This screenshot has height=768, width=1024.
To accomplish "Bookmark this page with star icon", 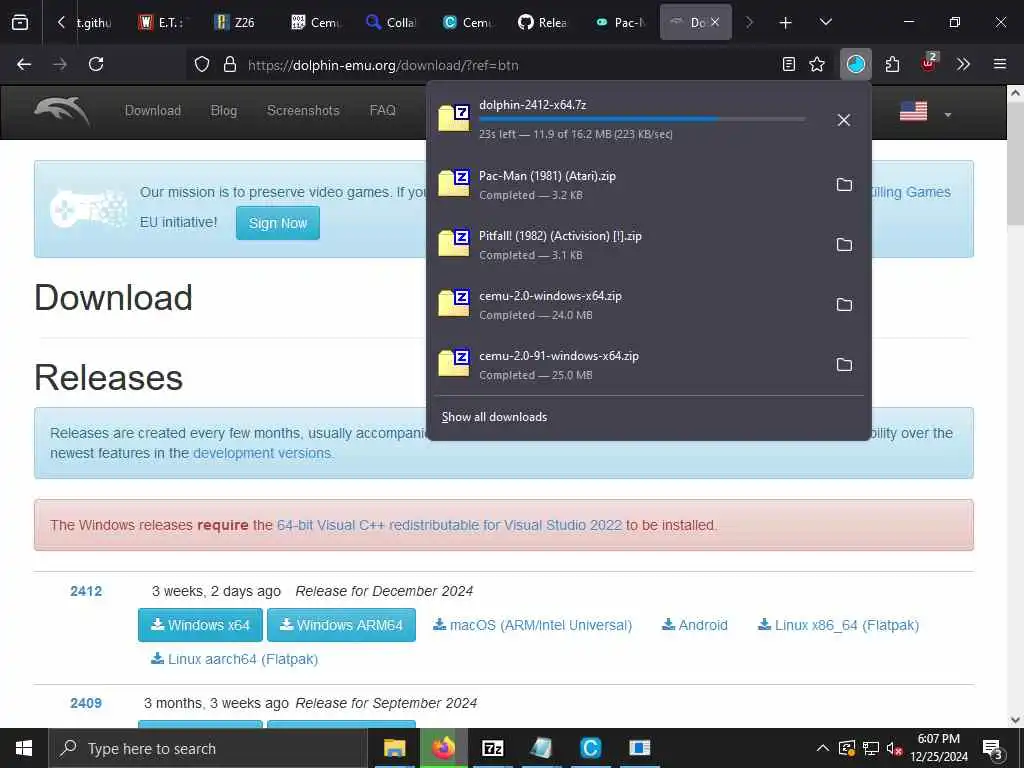I will (x=816, y=64).
